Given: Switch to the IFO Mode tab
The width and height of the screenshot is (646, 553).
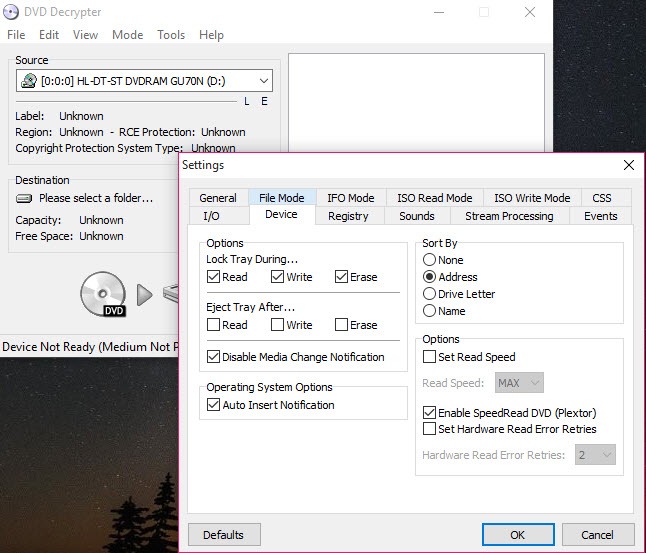Looking at the screenshot, I should point(351,198).
